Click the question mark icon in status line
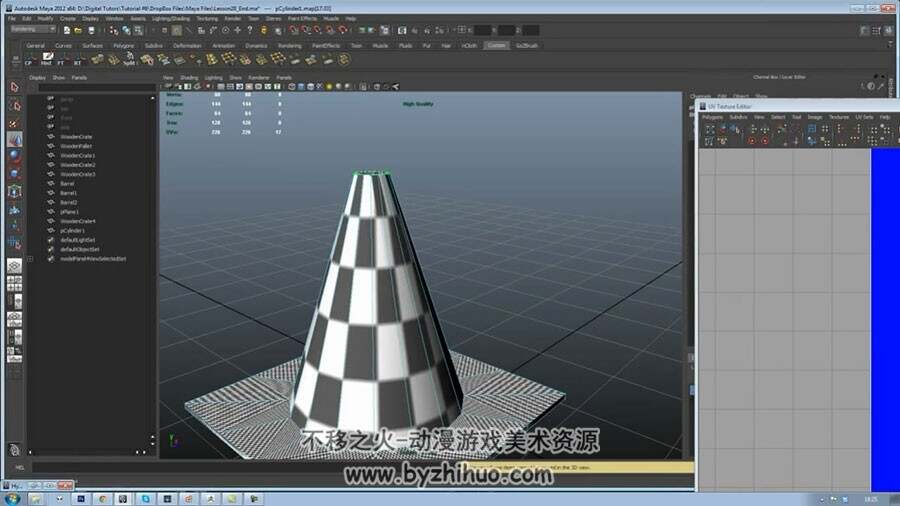 tap(250, 30)
